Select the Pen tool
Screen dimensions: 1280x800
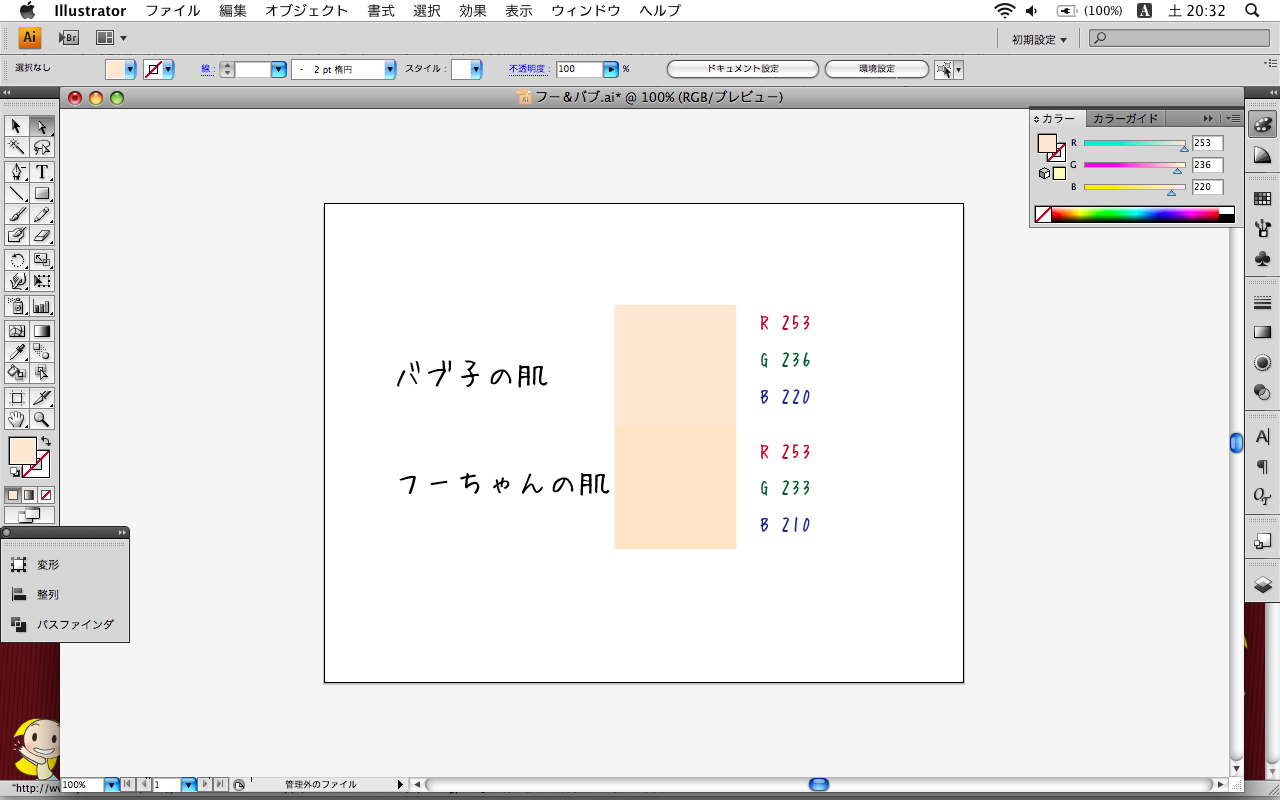click(16, 172)
